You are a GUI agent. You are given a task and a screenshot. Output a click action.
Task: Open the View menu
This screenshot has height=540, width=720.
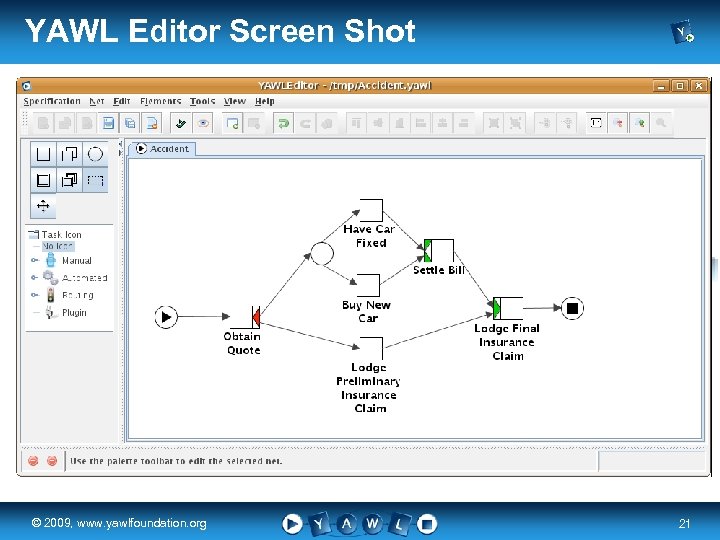[235, 101]
